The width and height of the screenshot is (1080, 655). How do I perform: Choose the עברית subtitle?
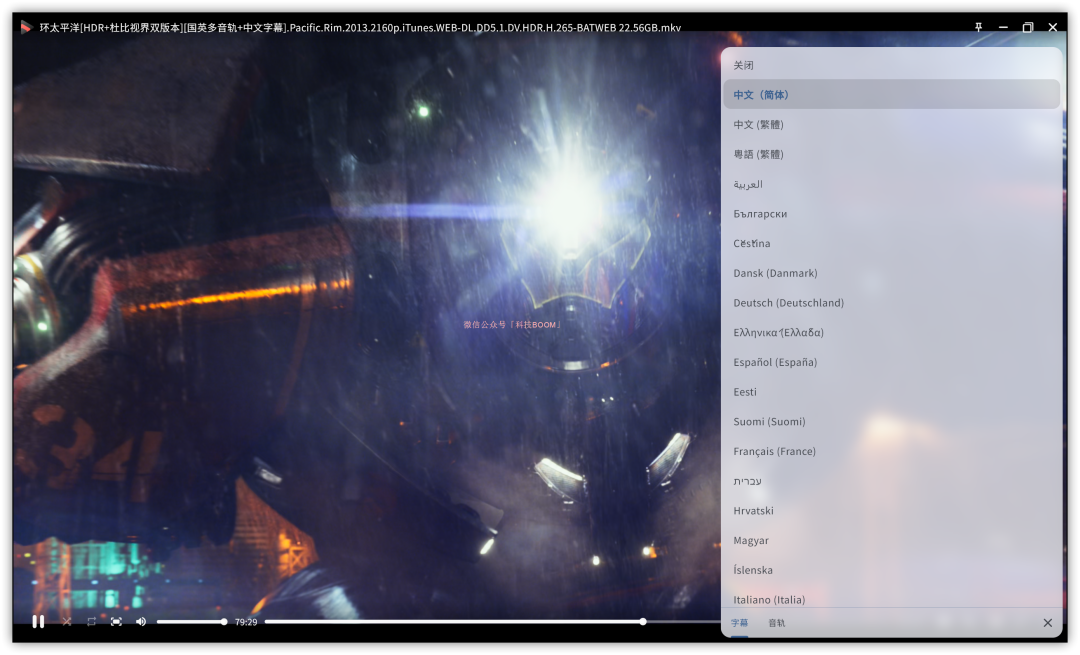891,481
